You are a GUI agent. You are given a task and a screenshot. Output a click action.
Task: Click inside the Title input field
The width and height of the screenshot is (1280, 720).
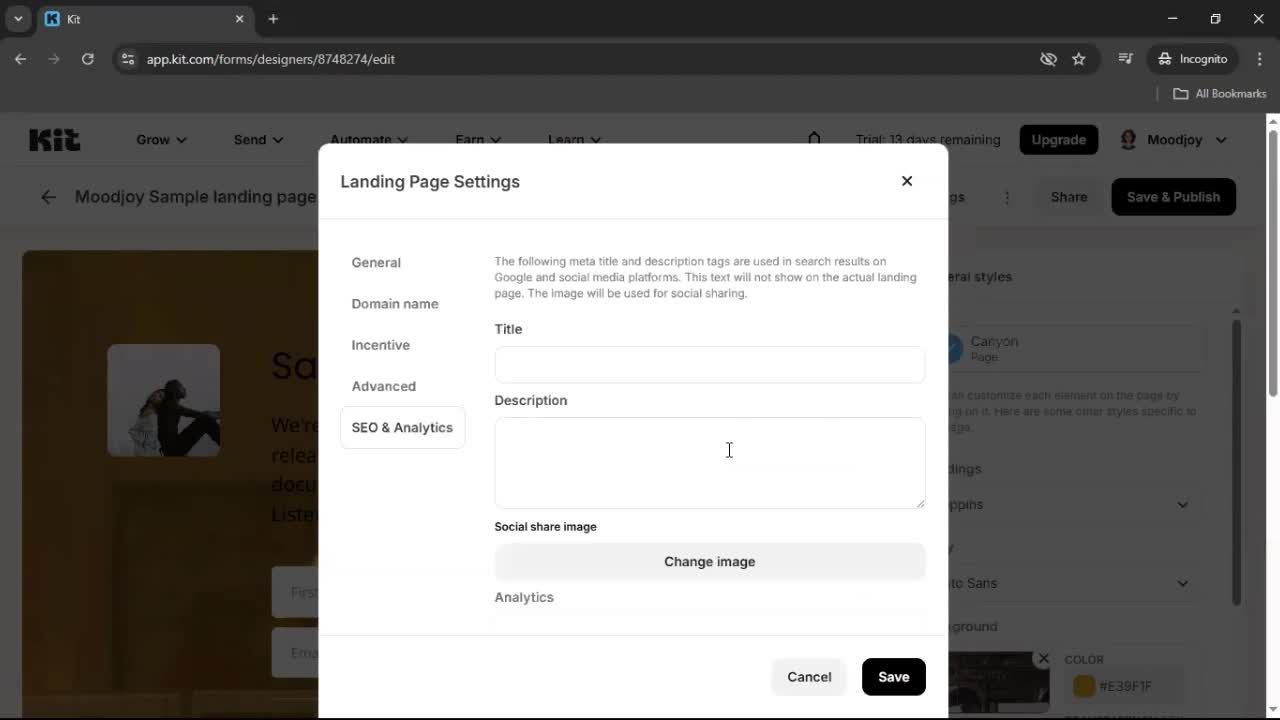(709, 364)
